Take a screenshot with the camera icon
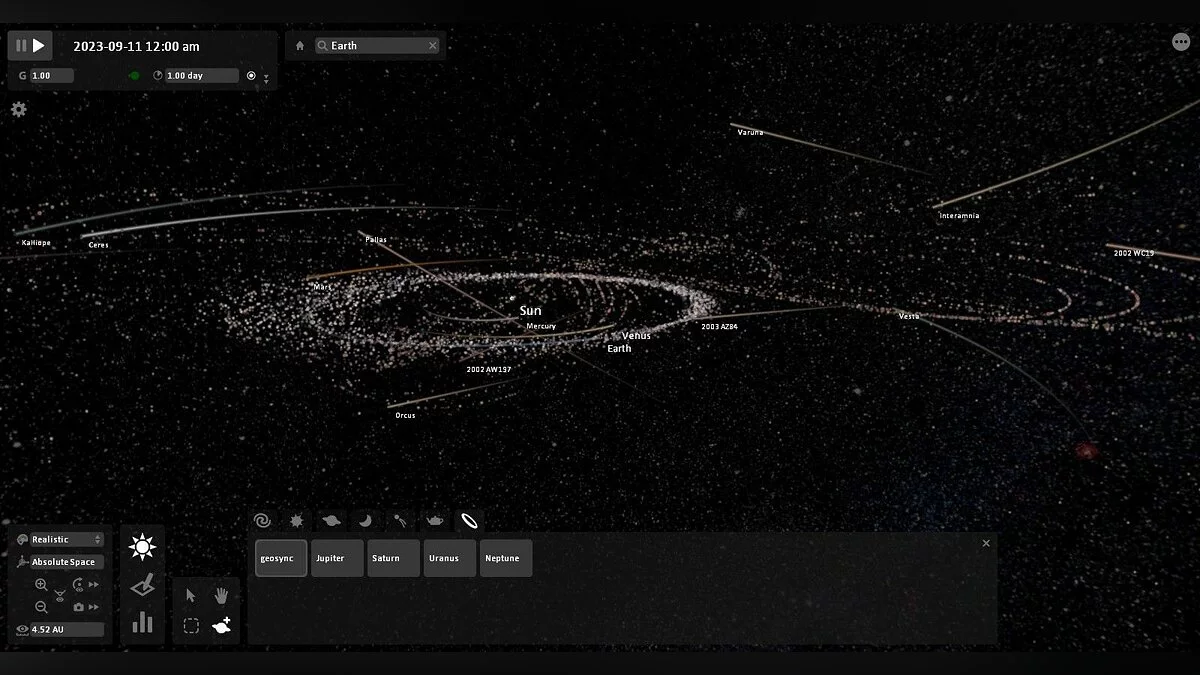1200x675 pixels. [79, 607]
